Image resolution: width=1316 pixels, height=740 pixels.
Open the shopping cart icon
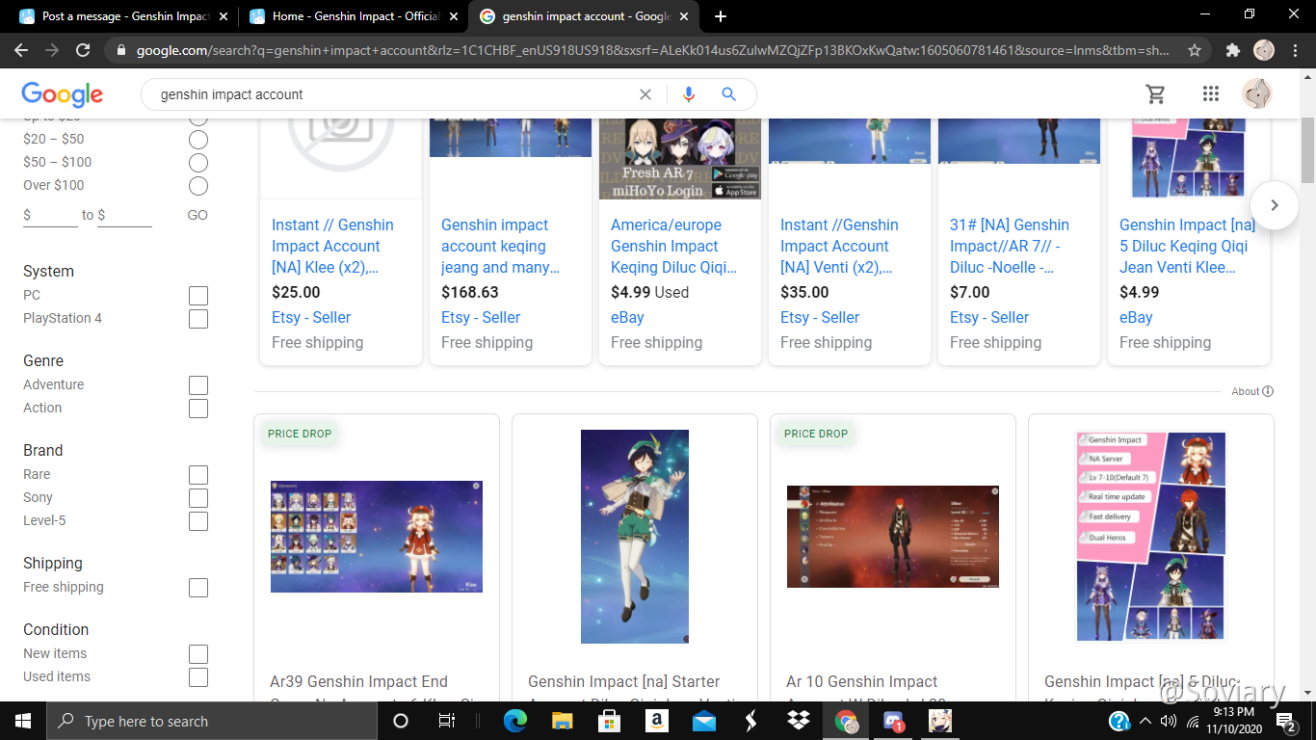point(1155,94)
